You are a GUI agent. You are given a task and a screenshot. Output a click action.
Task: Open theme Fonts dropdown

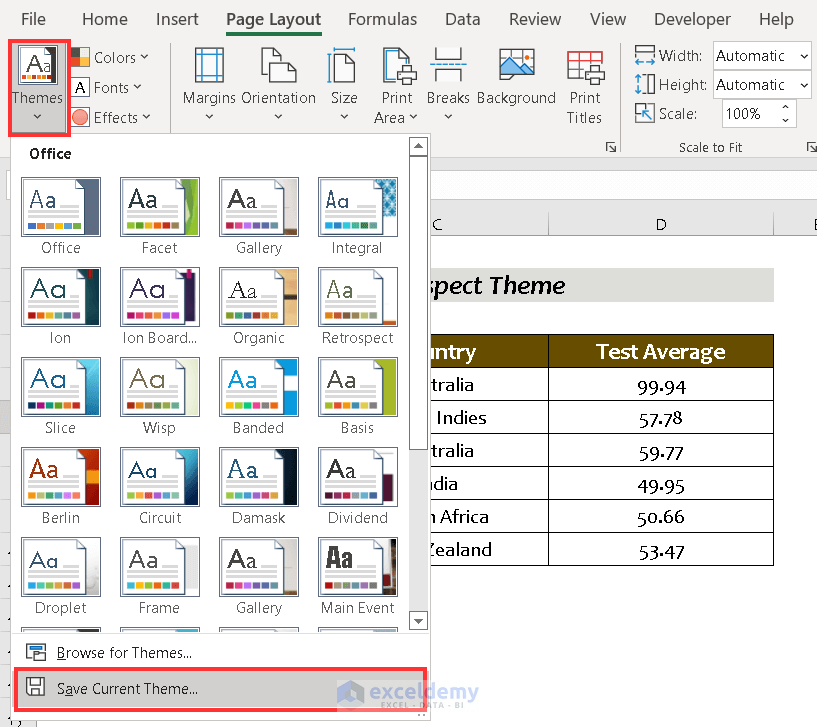coord(107,87)
